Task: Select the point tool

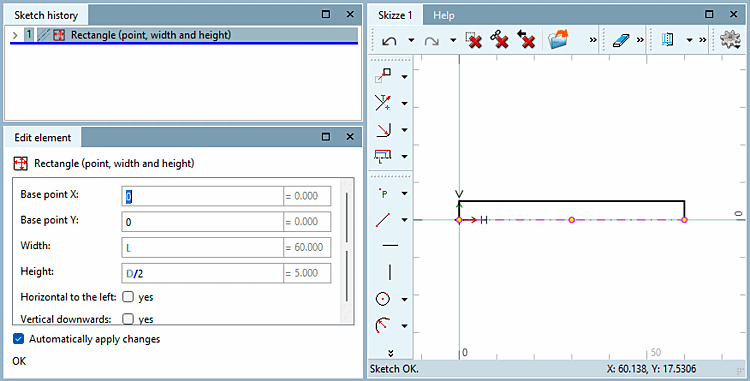Action: [x=383, y=193]
